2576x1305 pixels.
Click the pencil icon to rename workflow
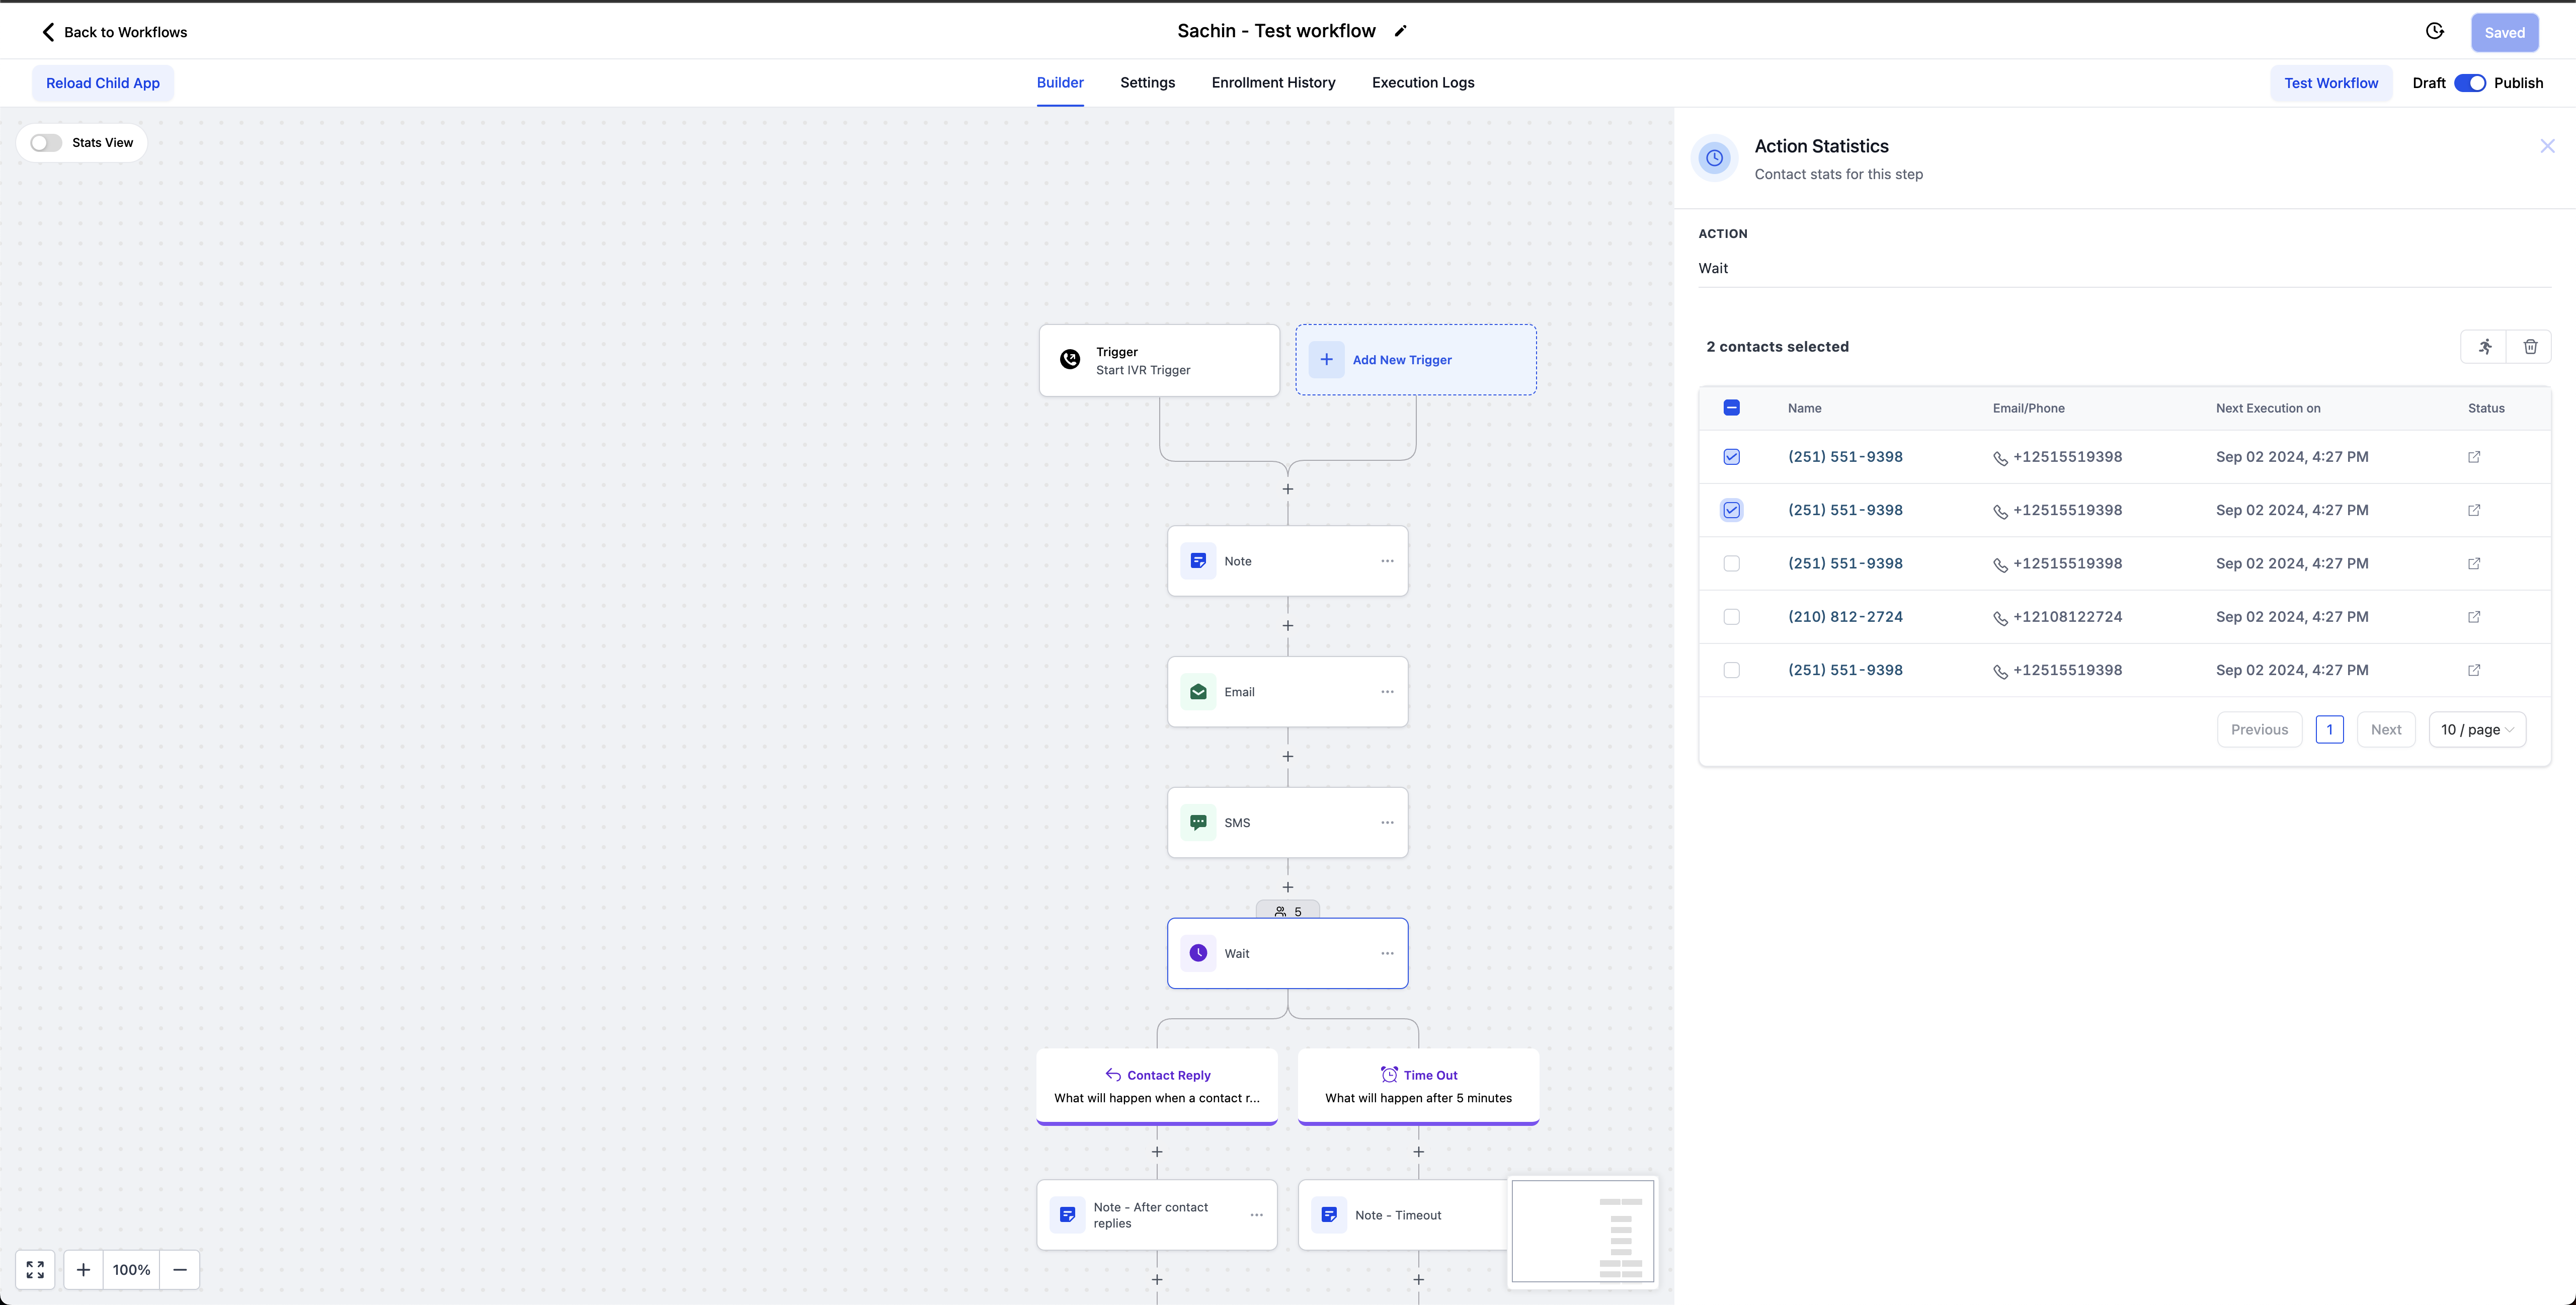click(x=1400, y=31)
